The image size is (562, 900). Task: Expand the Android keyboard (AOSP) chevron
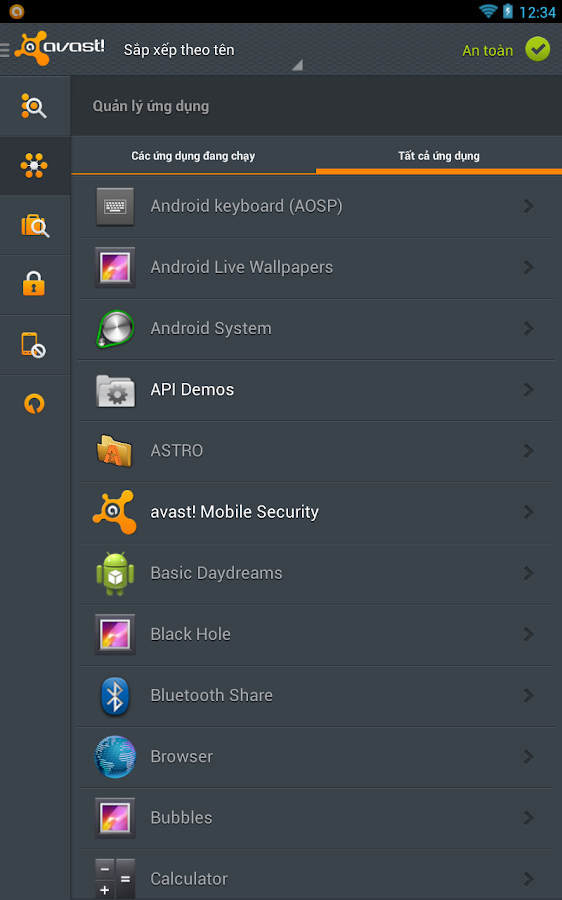(529, 206)
